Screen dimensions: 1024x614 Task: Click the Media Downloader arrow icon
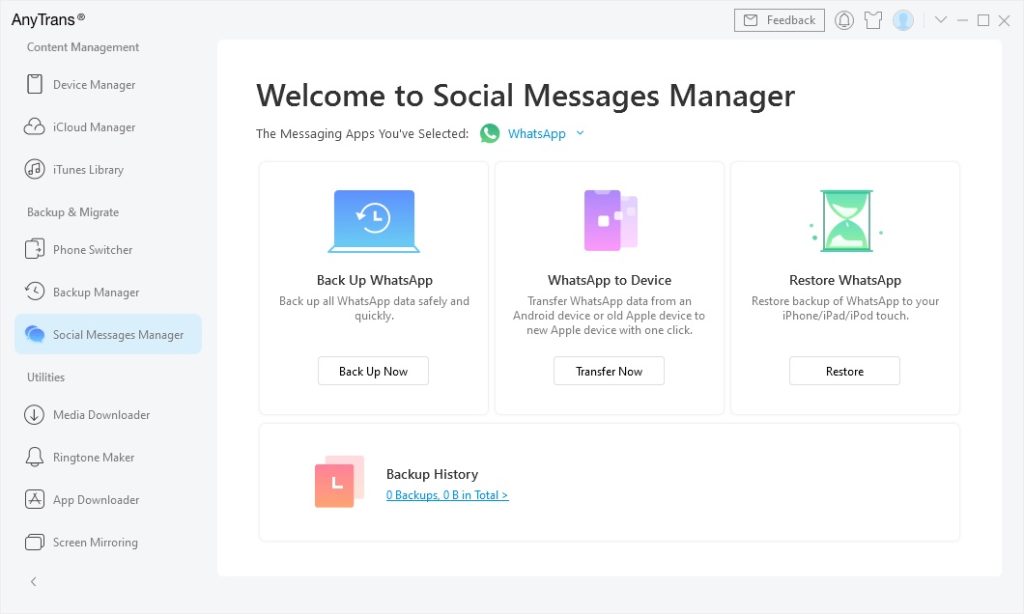pos(35,415)
